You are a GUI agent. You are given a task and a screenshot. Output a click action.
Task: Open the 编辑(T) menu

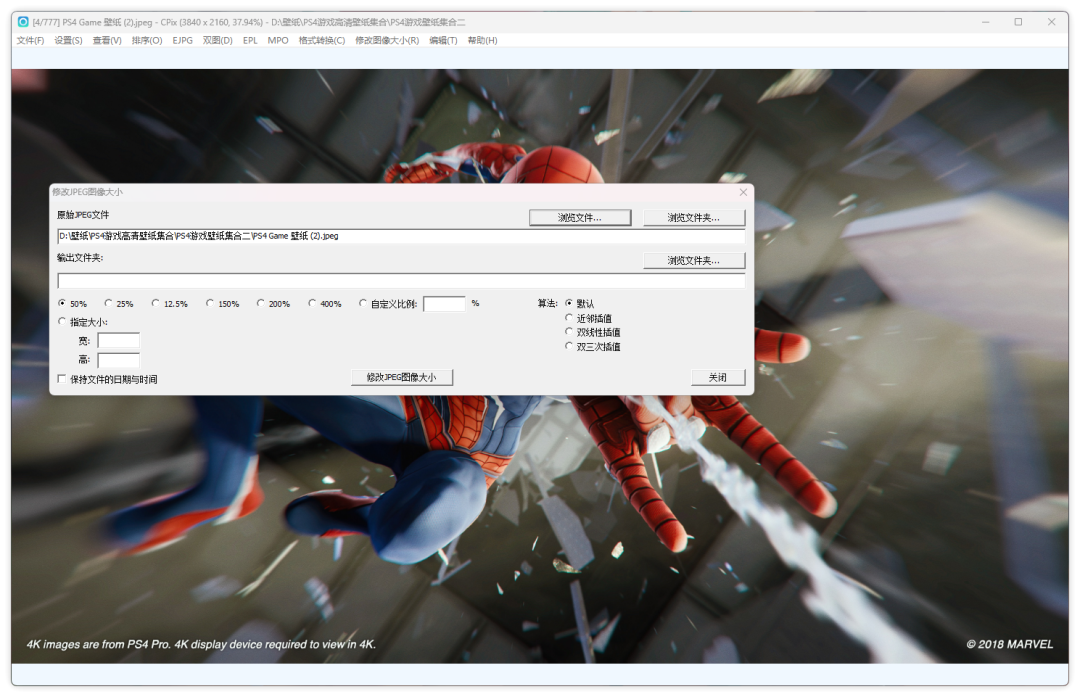click(x=443, y=41)
